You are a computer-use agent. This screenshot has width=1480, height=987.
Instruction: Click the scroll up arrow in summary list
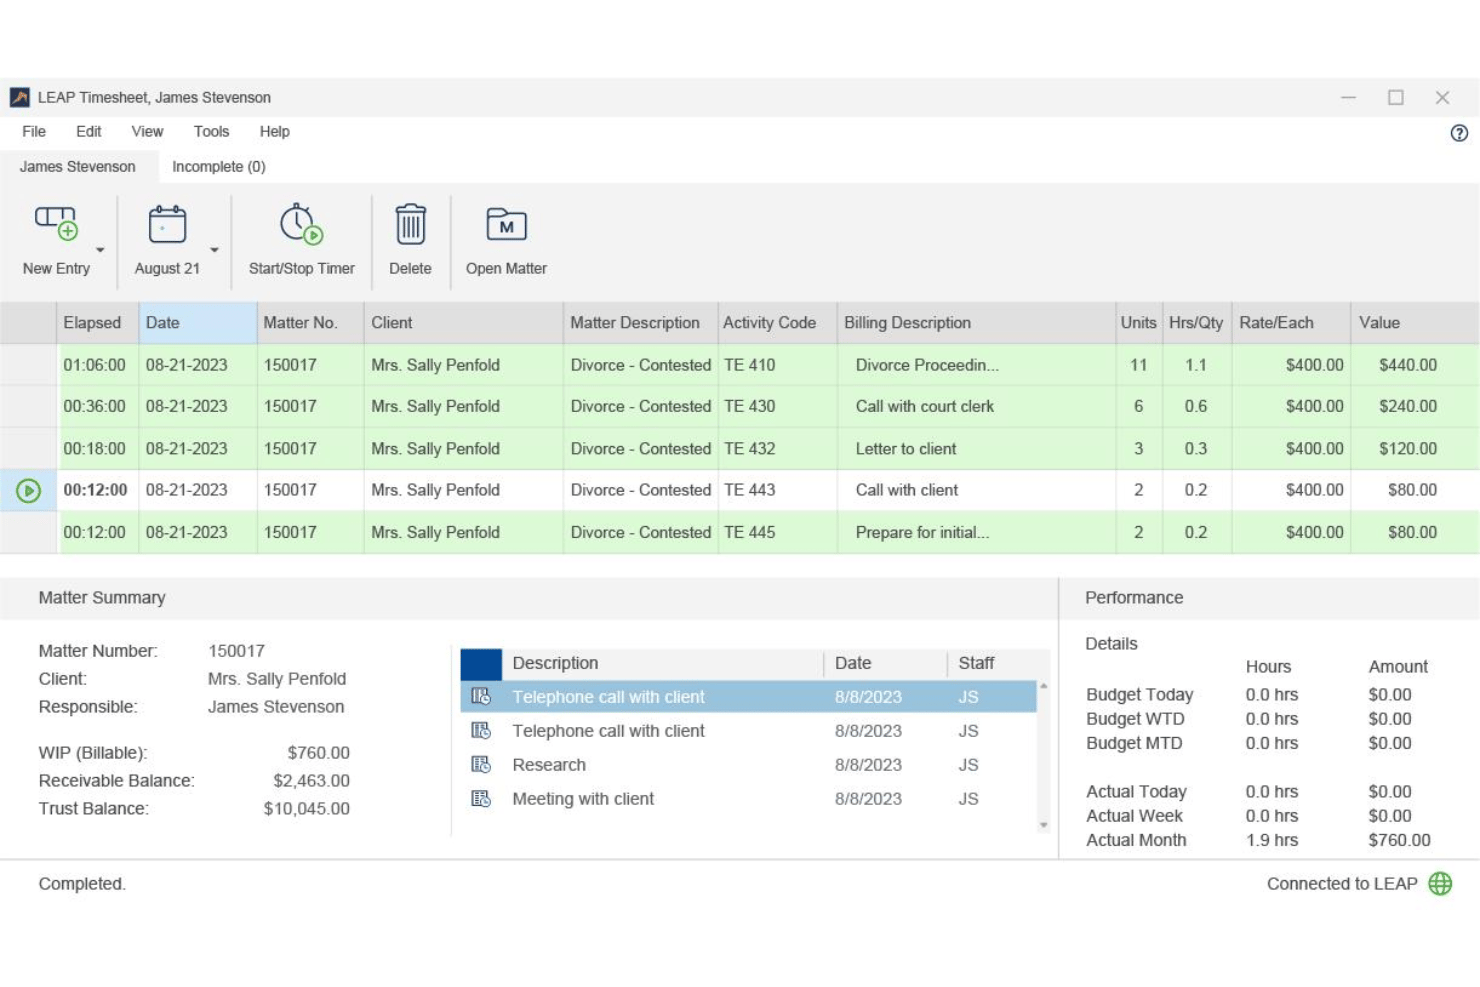pyautogui.click(x=1043, y=687)
